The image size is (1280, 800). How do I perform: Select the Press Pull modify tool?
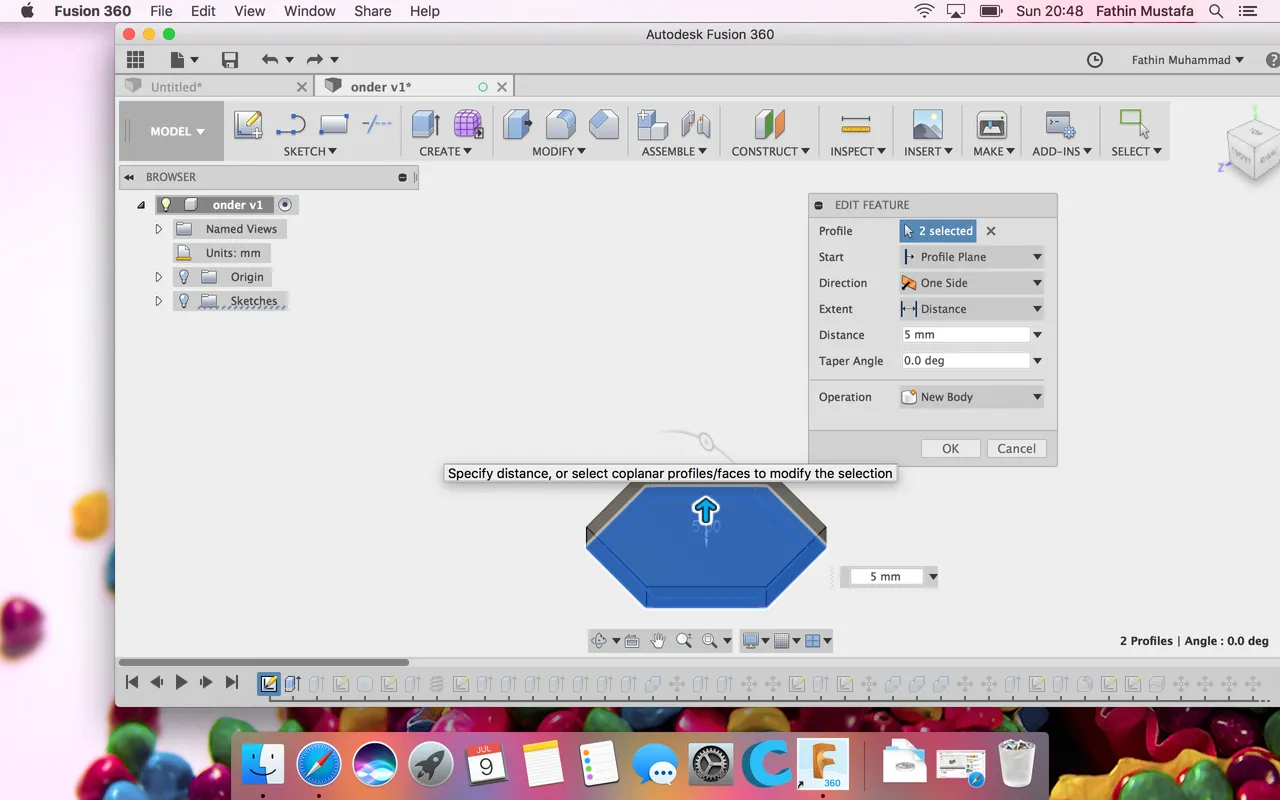point(518,125)
